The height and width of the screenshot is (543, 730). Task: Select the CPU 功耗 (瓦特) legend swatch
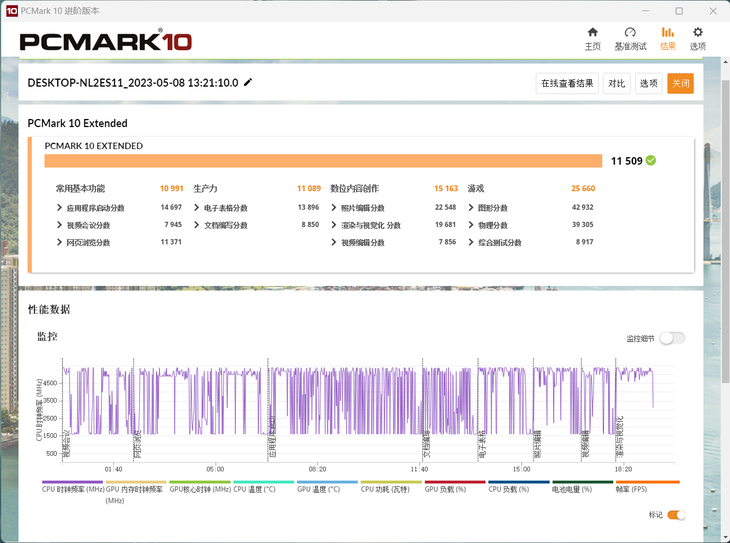pyautogui.click(x=391, y=482)
